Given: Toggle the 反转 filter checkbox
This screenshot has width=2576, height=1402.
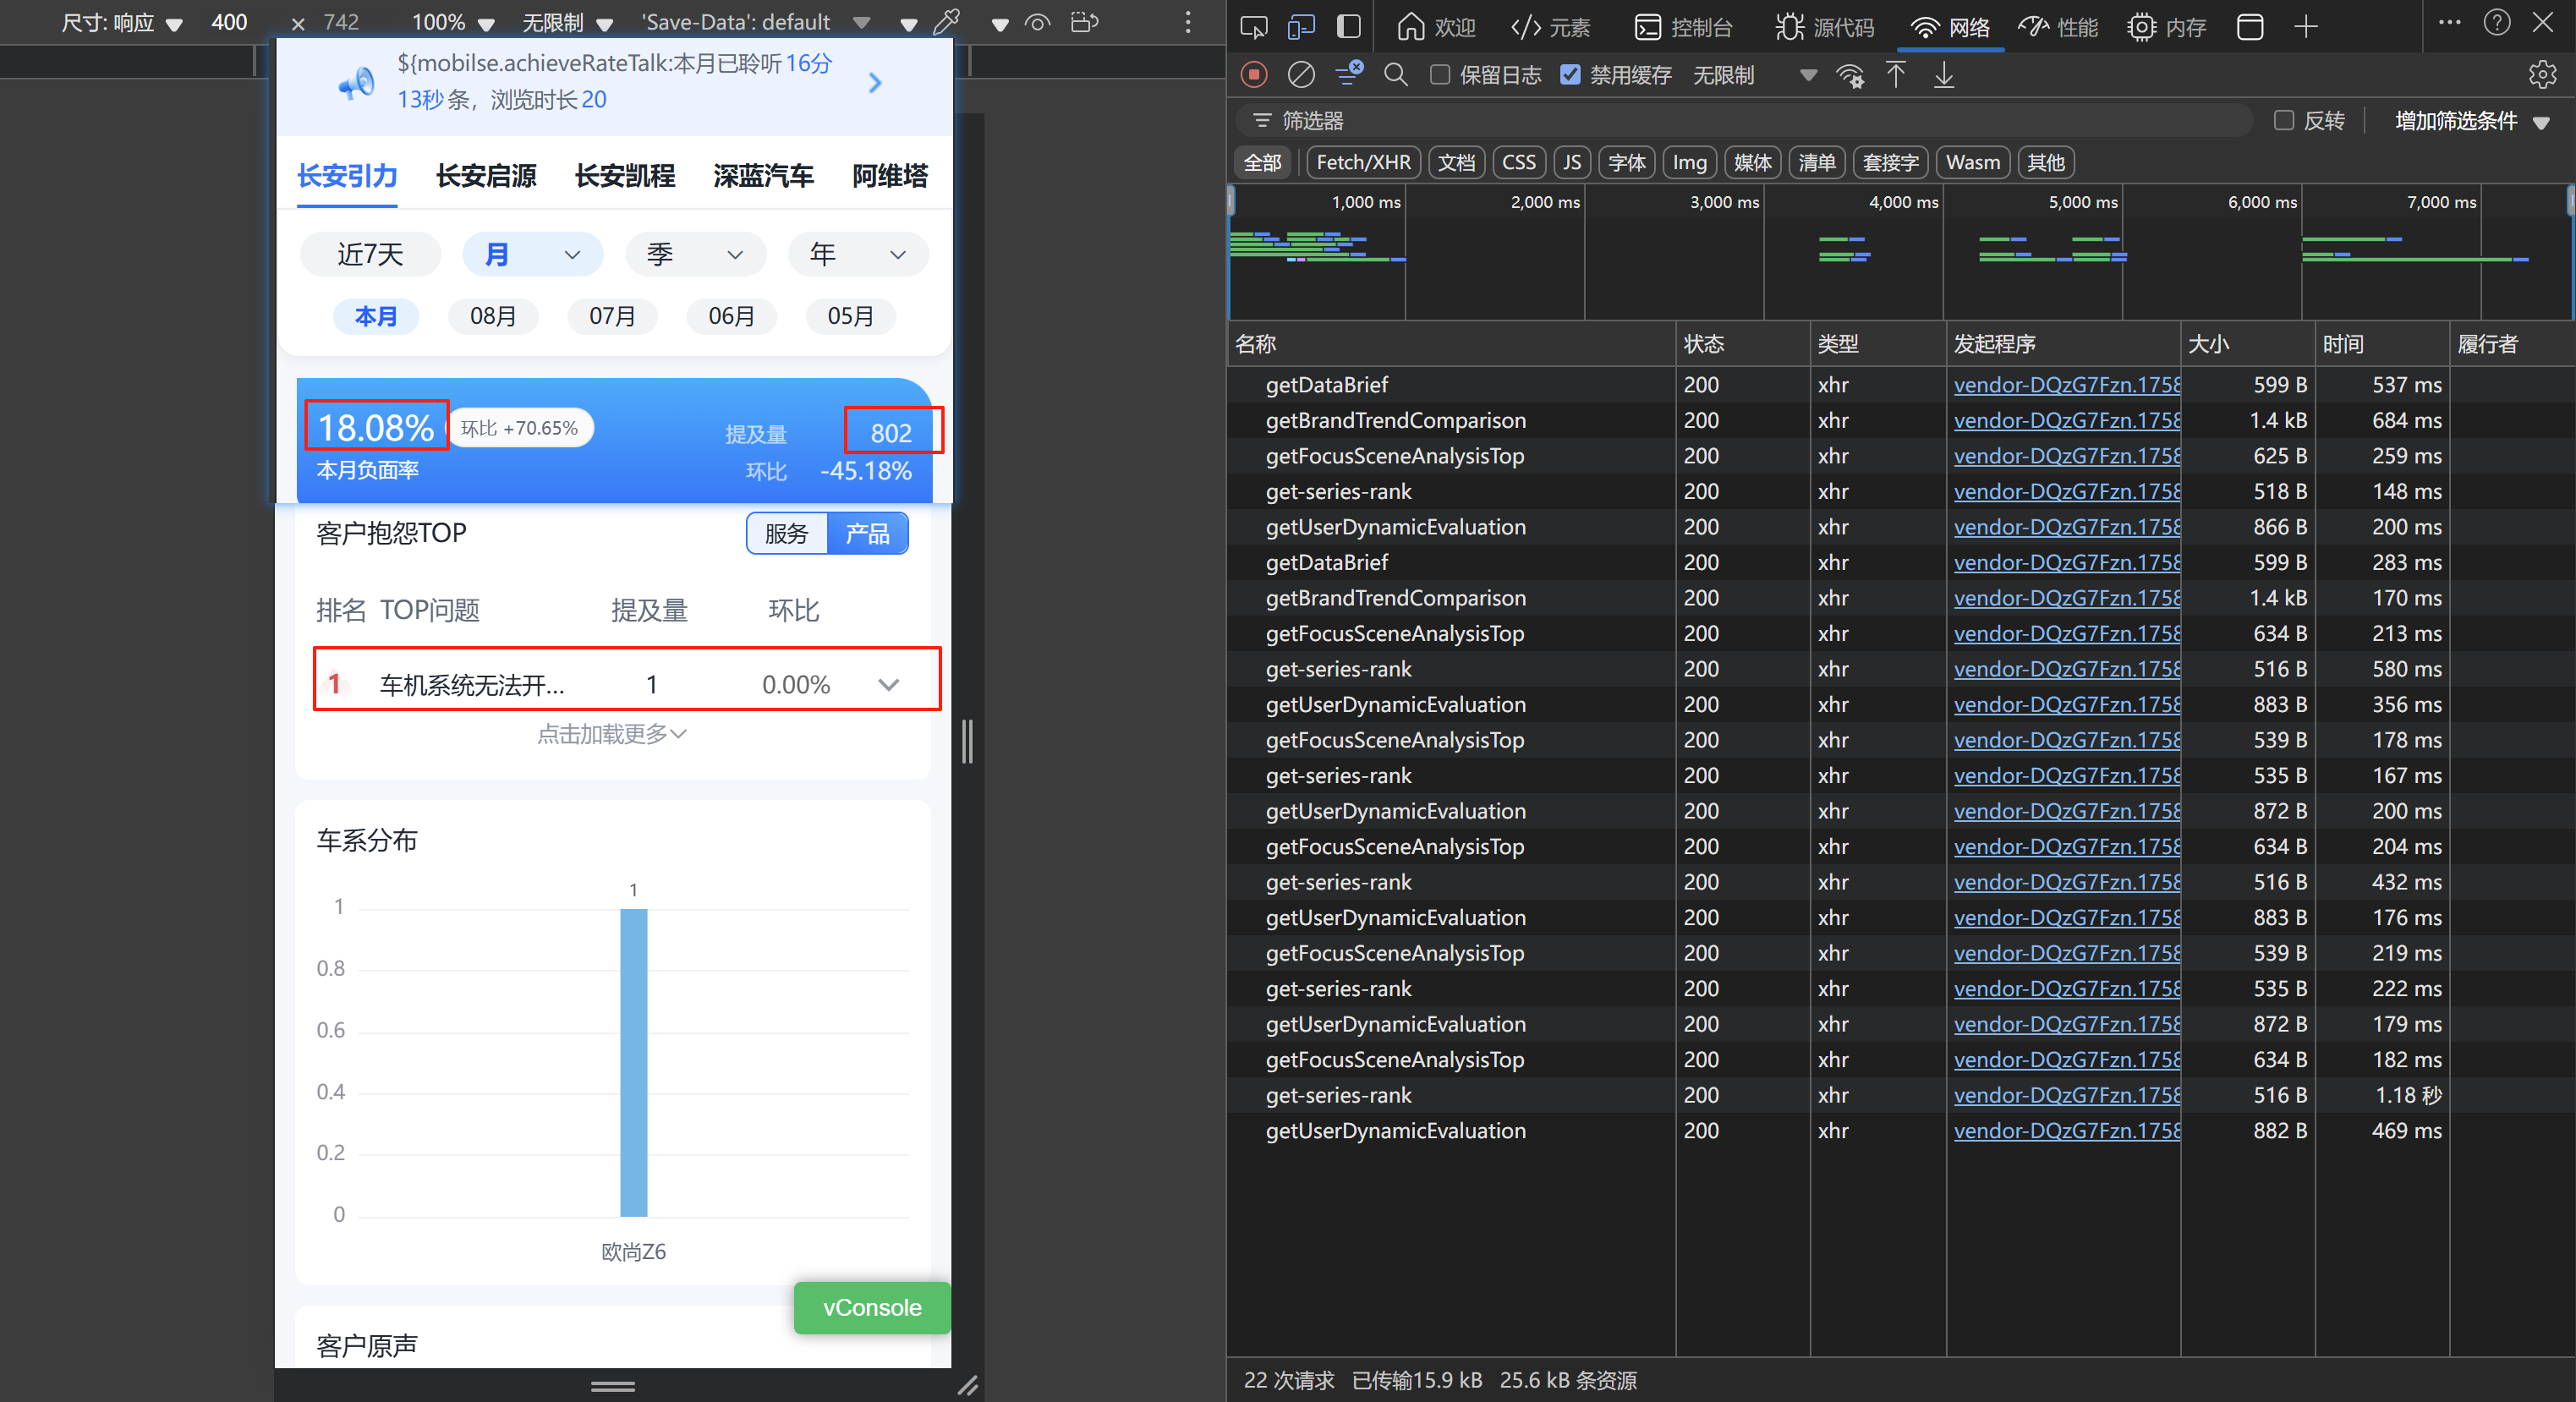Looking at the screenshot, I should point(2283,121).
